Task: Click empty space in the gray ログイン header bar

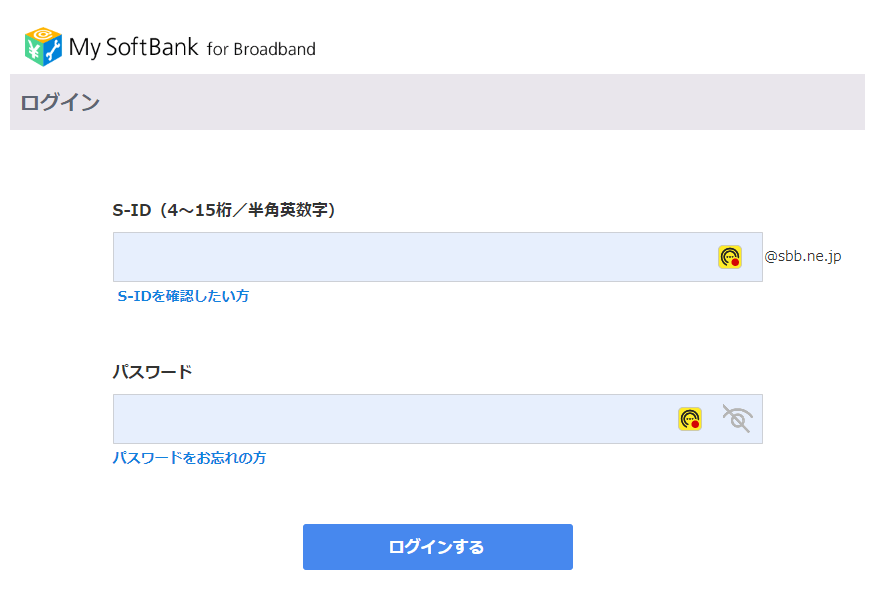Action: tap(500, 102)
